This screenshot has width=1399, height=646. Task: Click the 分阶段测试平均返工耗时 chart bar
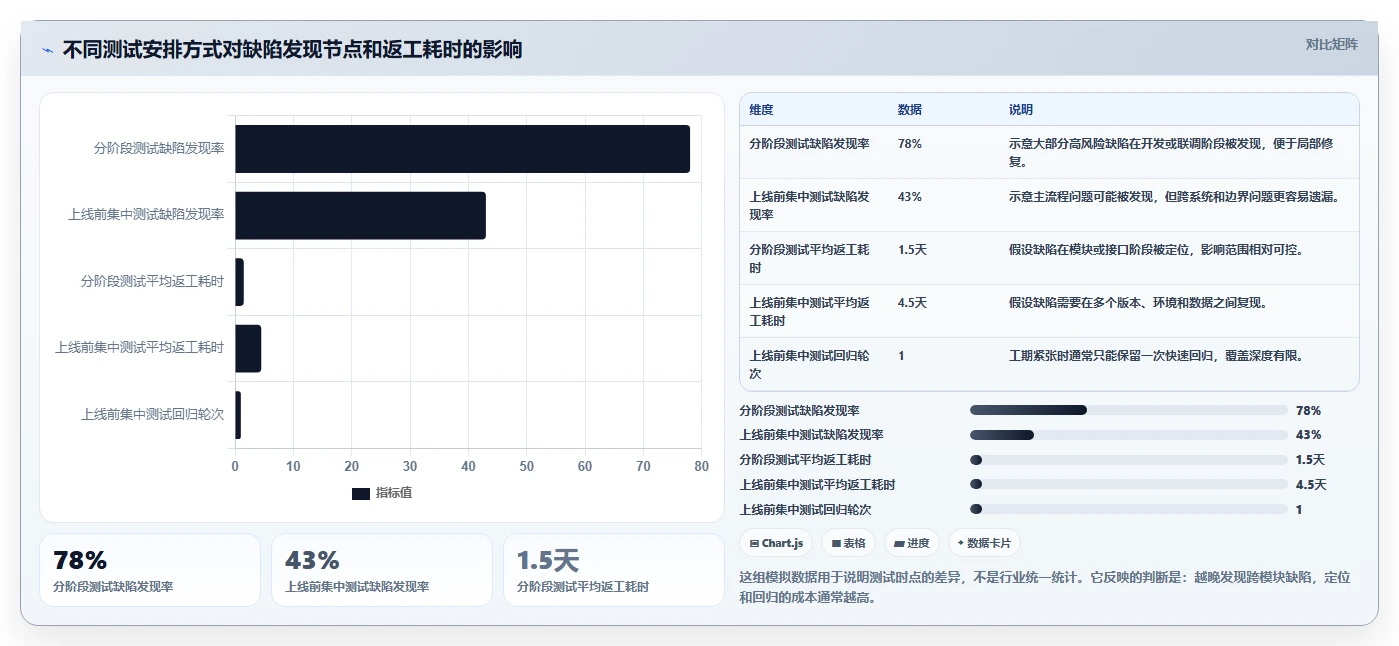coord(239,282)
